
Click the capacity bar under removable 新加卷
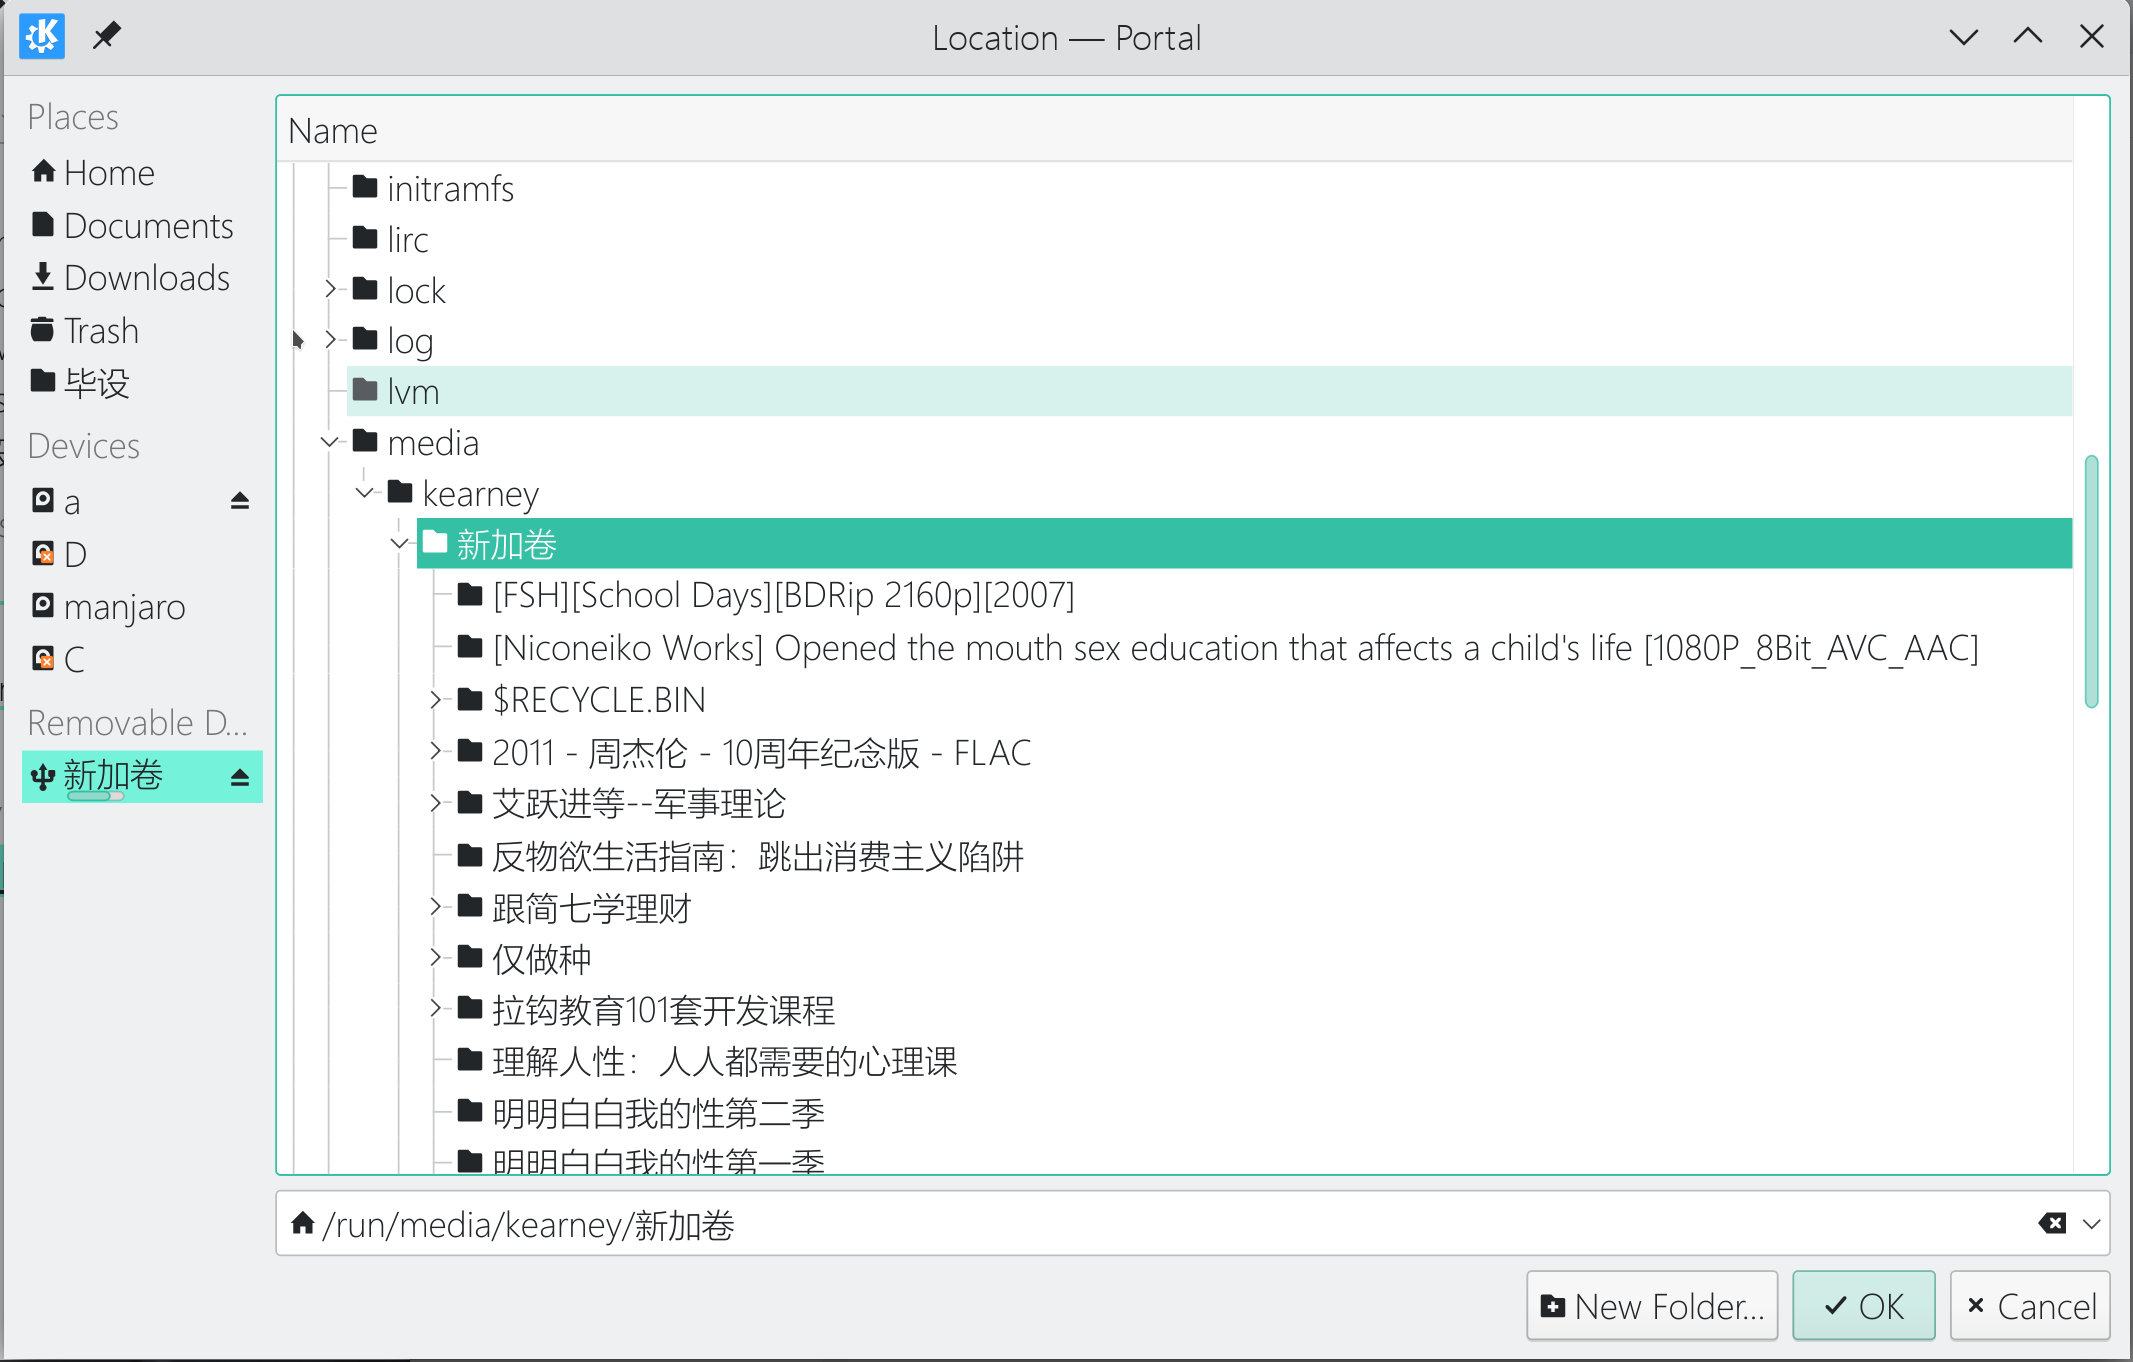(x=96, y=797)
